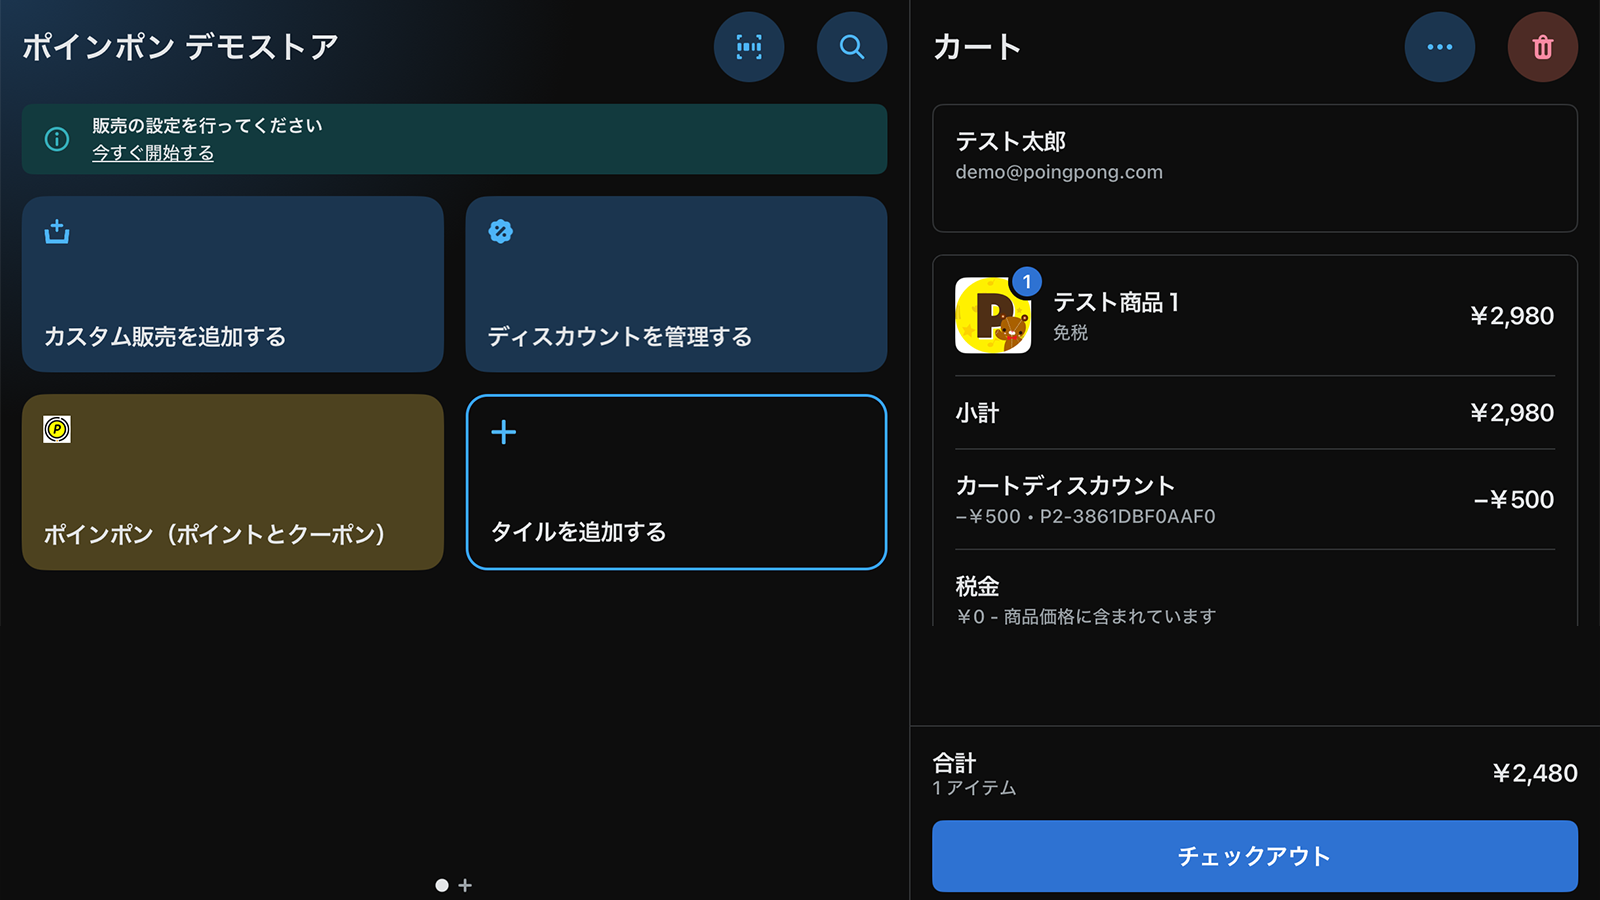Select the first page dot indicator
The height and width of the screenshot is (900, 1600).
pyautogui.click(x=442, y=885)
